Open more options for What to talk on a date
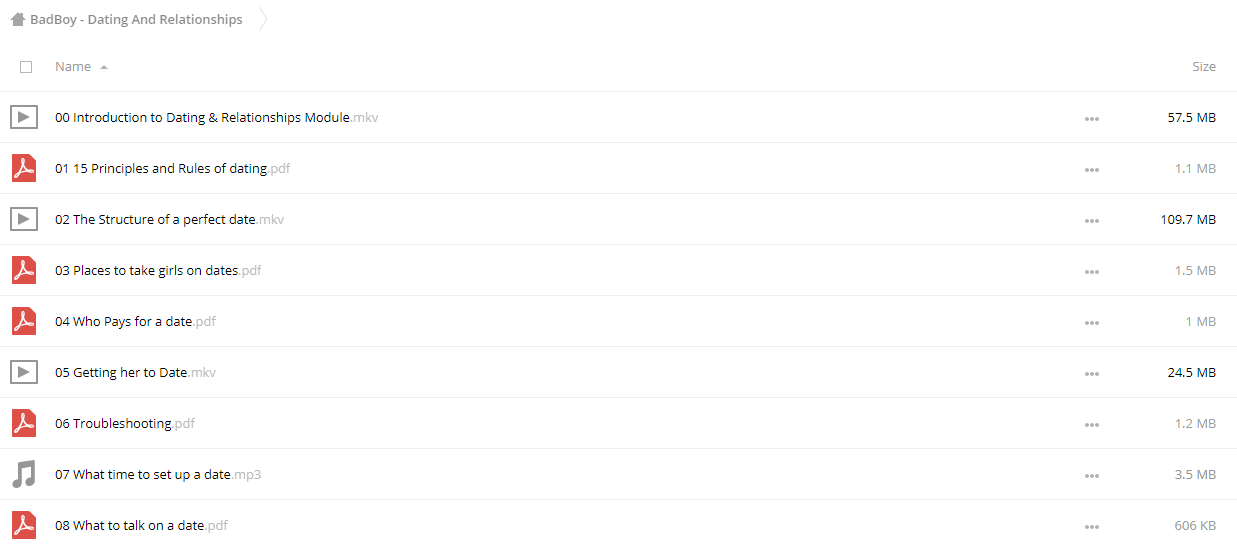This screenshot has width=1237, height=545. click(1091, 526)
